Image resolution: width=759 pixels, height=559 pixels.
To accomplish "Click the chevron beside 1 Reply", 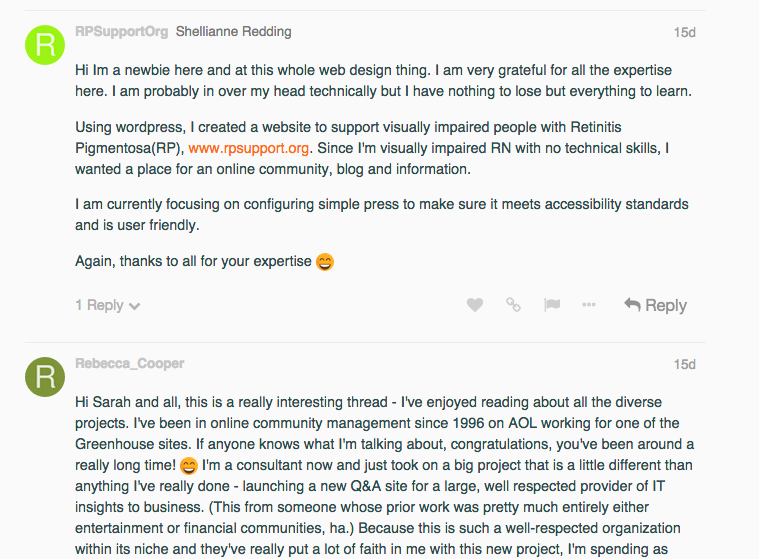I will click(135, 306).
